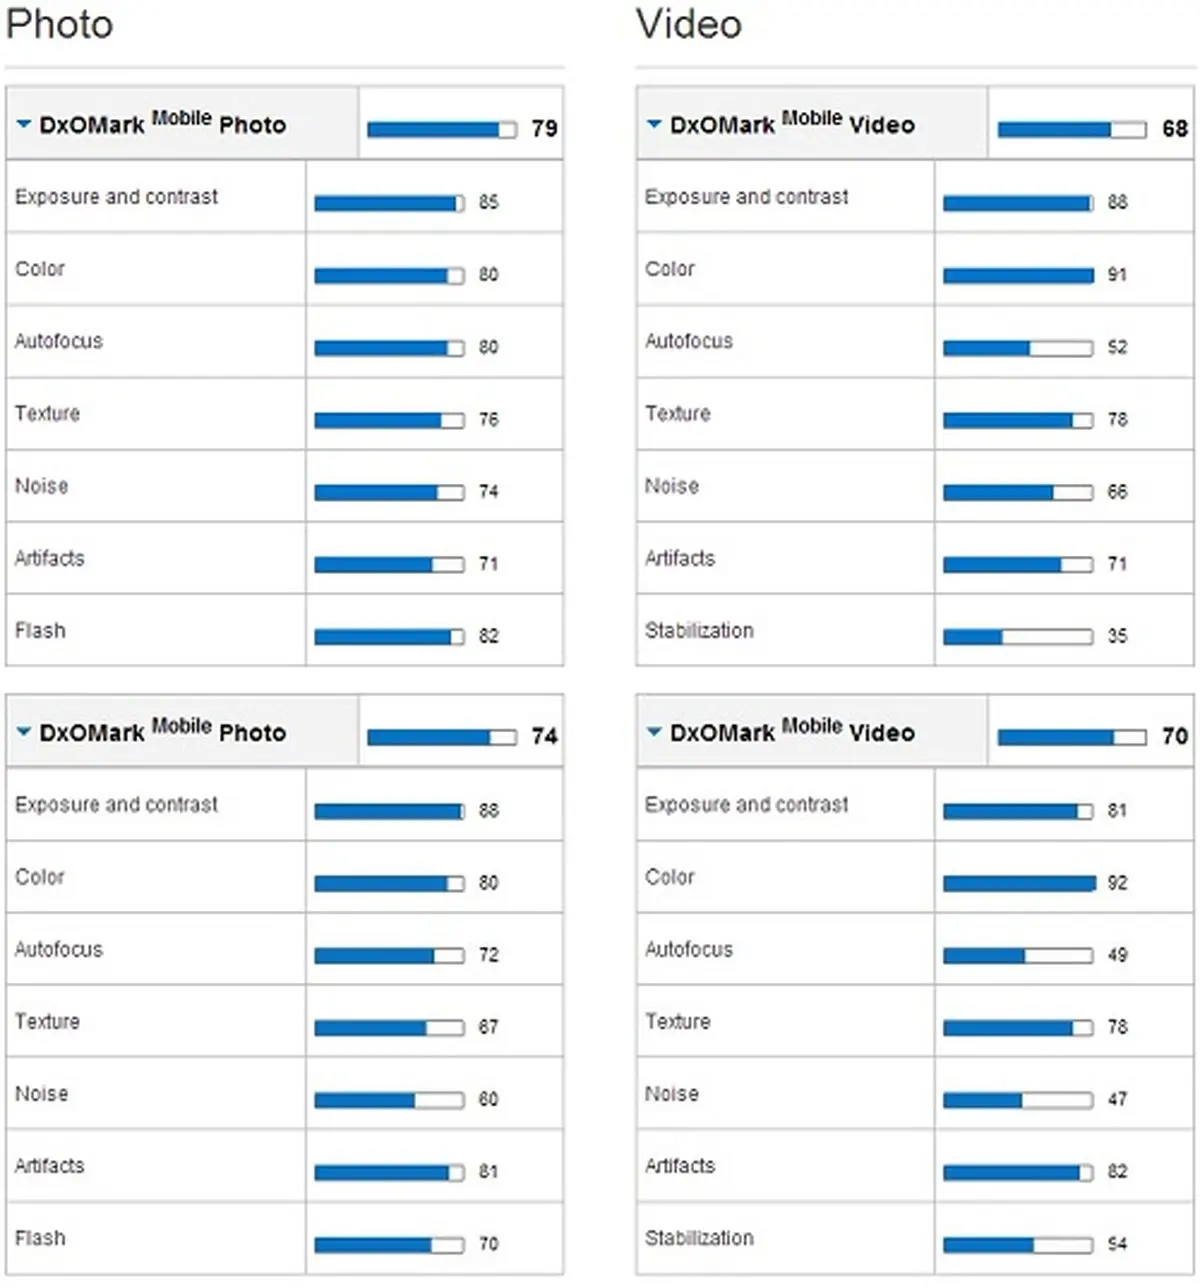Click the Video Color bar scoring 91
This screenshot has height=1288, width=1200.
pos(1018,275)
